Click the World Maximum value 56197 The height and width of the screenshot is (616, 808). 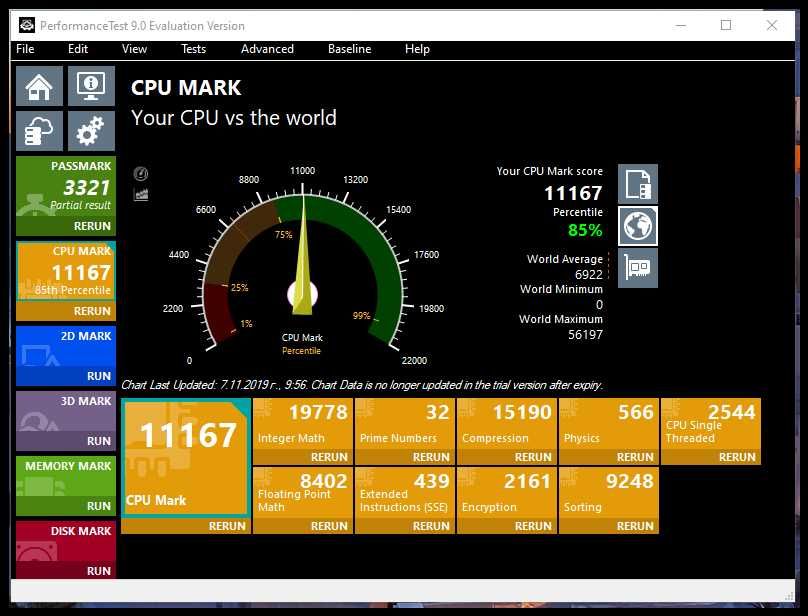[585, 335]
